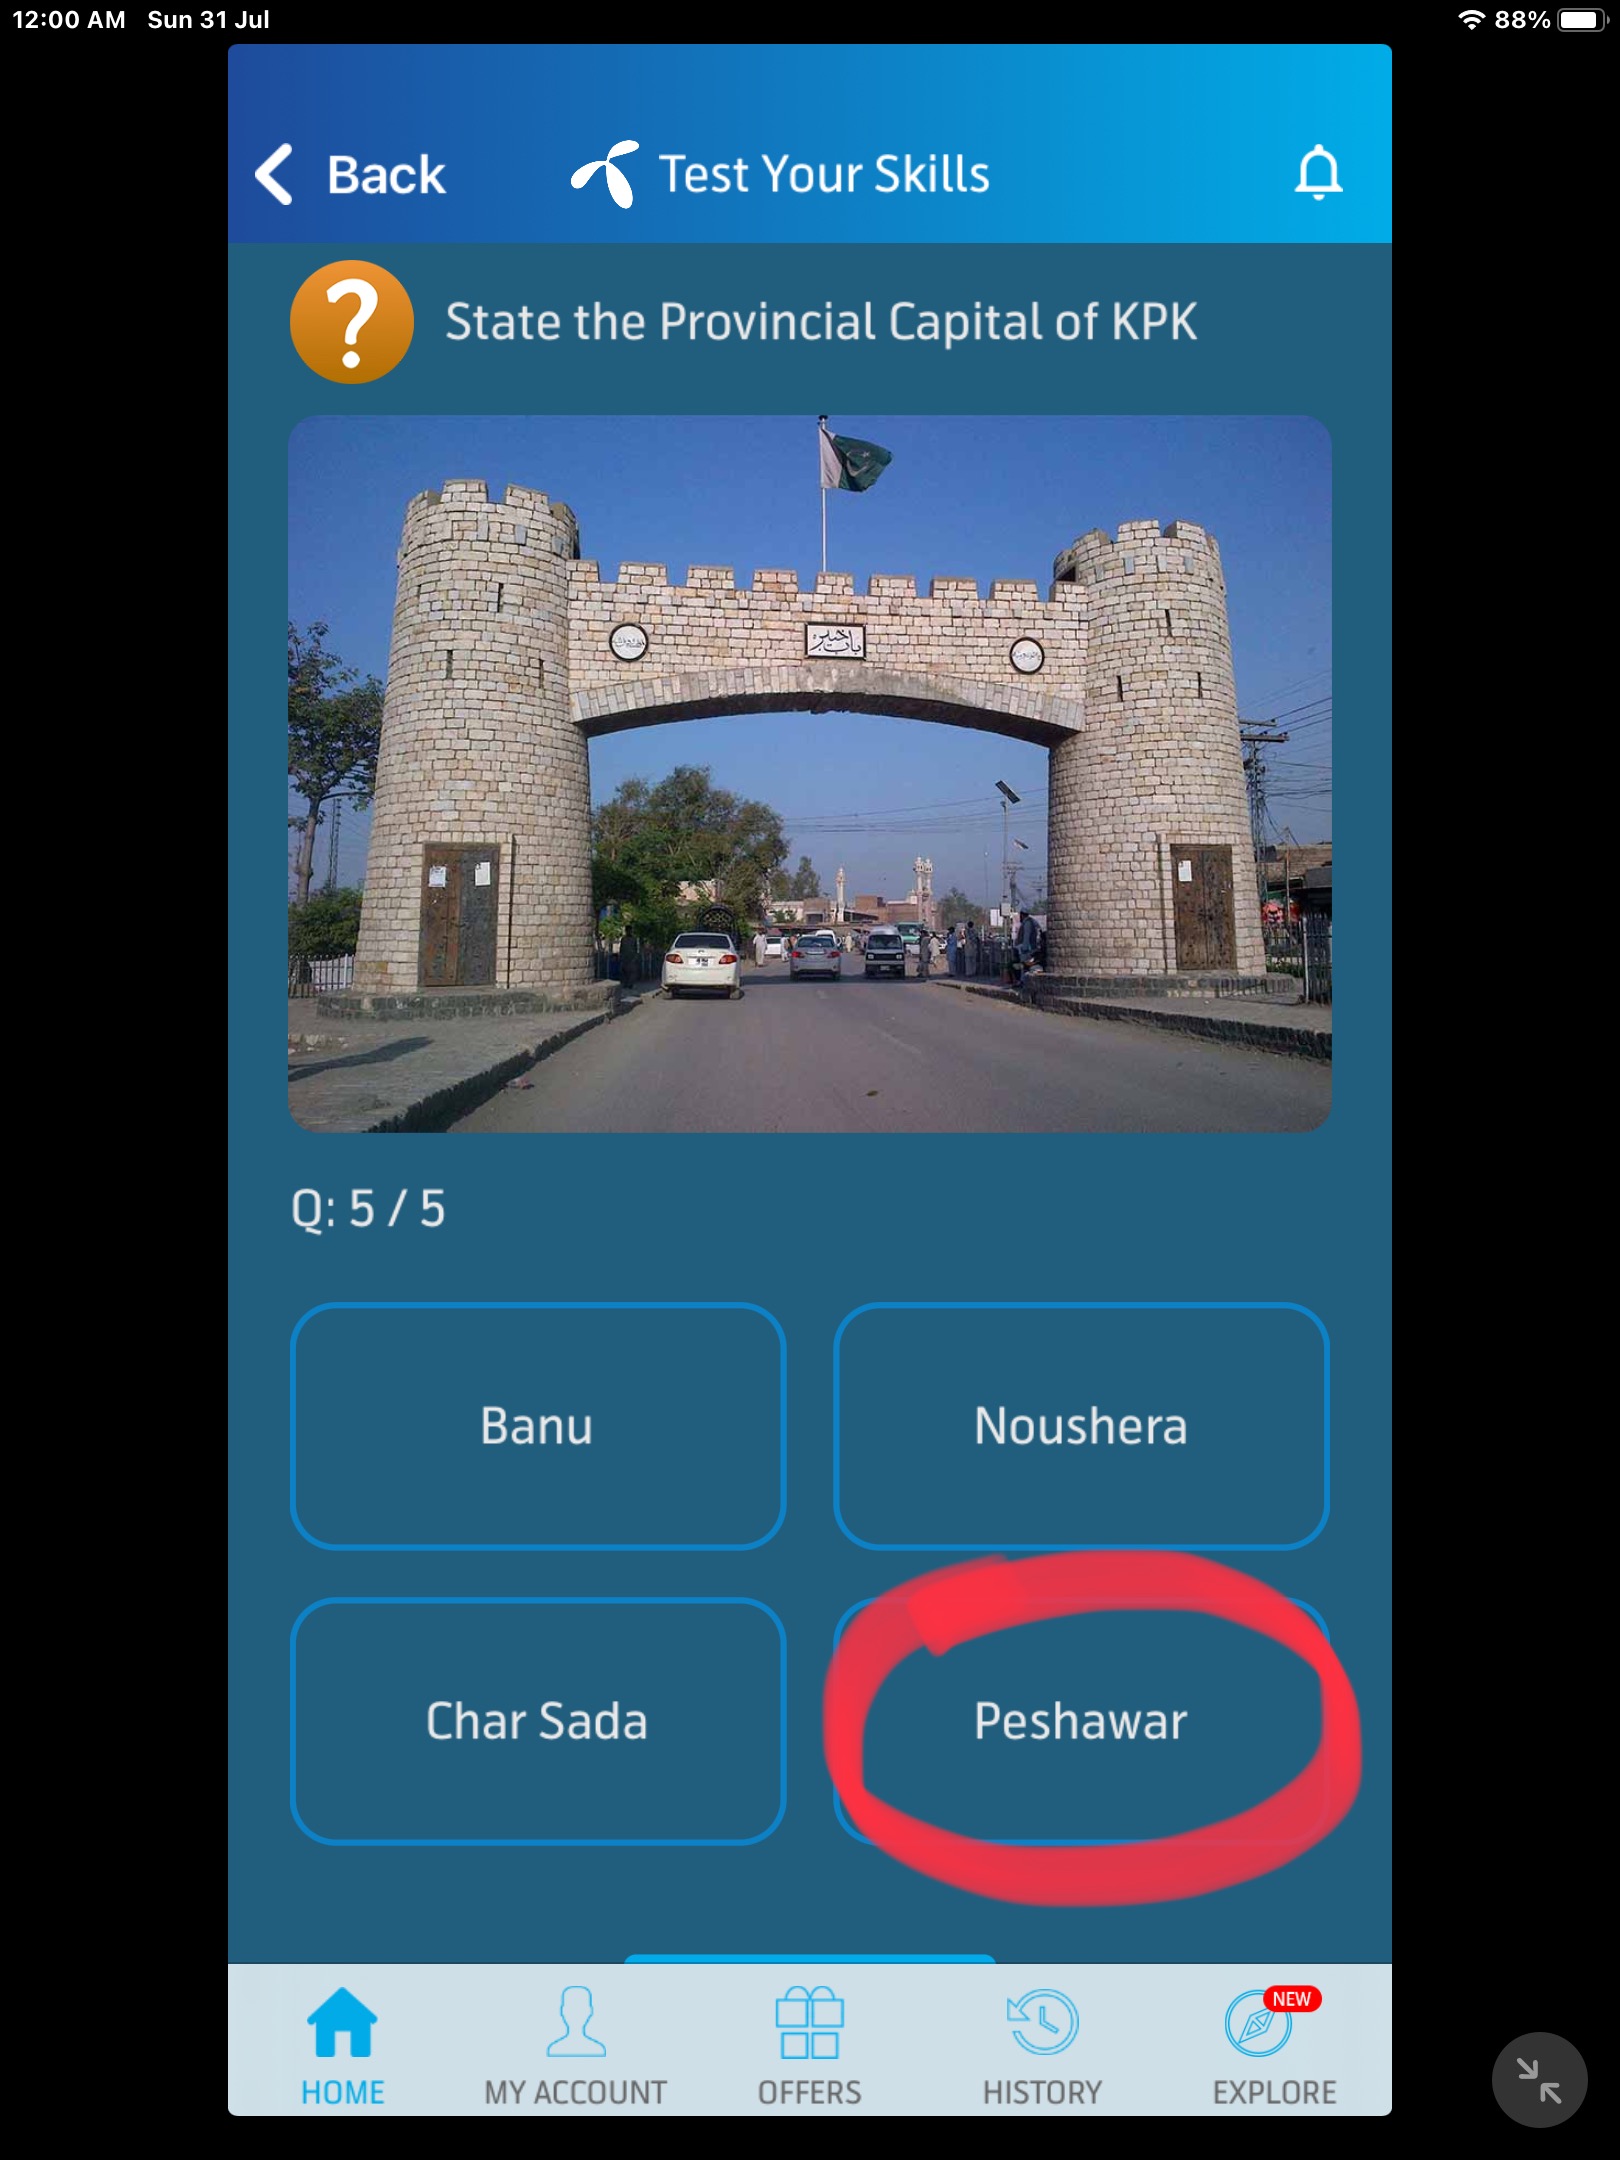
Task: Tap the orange question mark icon
Action: [x=351, y=322]
